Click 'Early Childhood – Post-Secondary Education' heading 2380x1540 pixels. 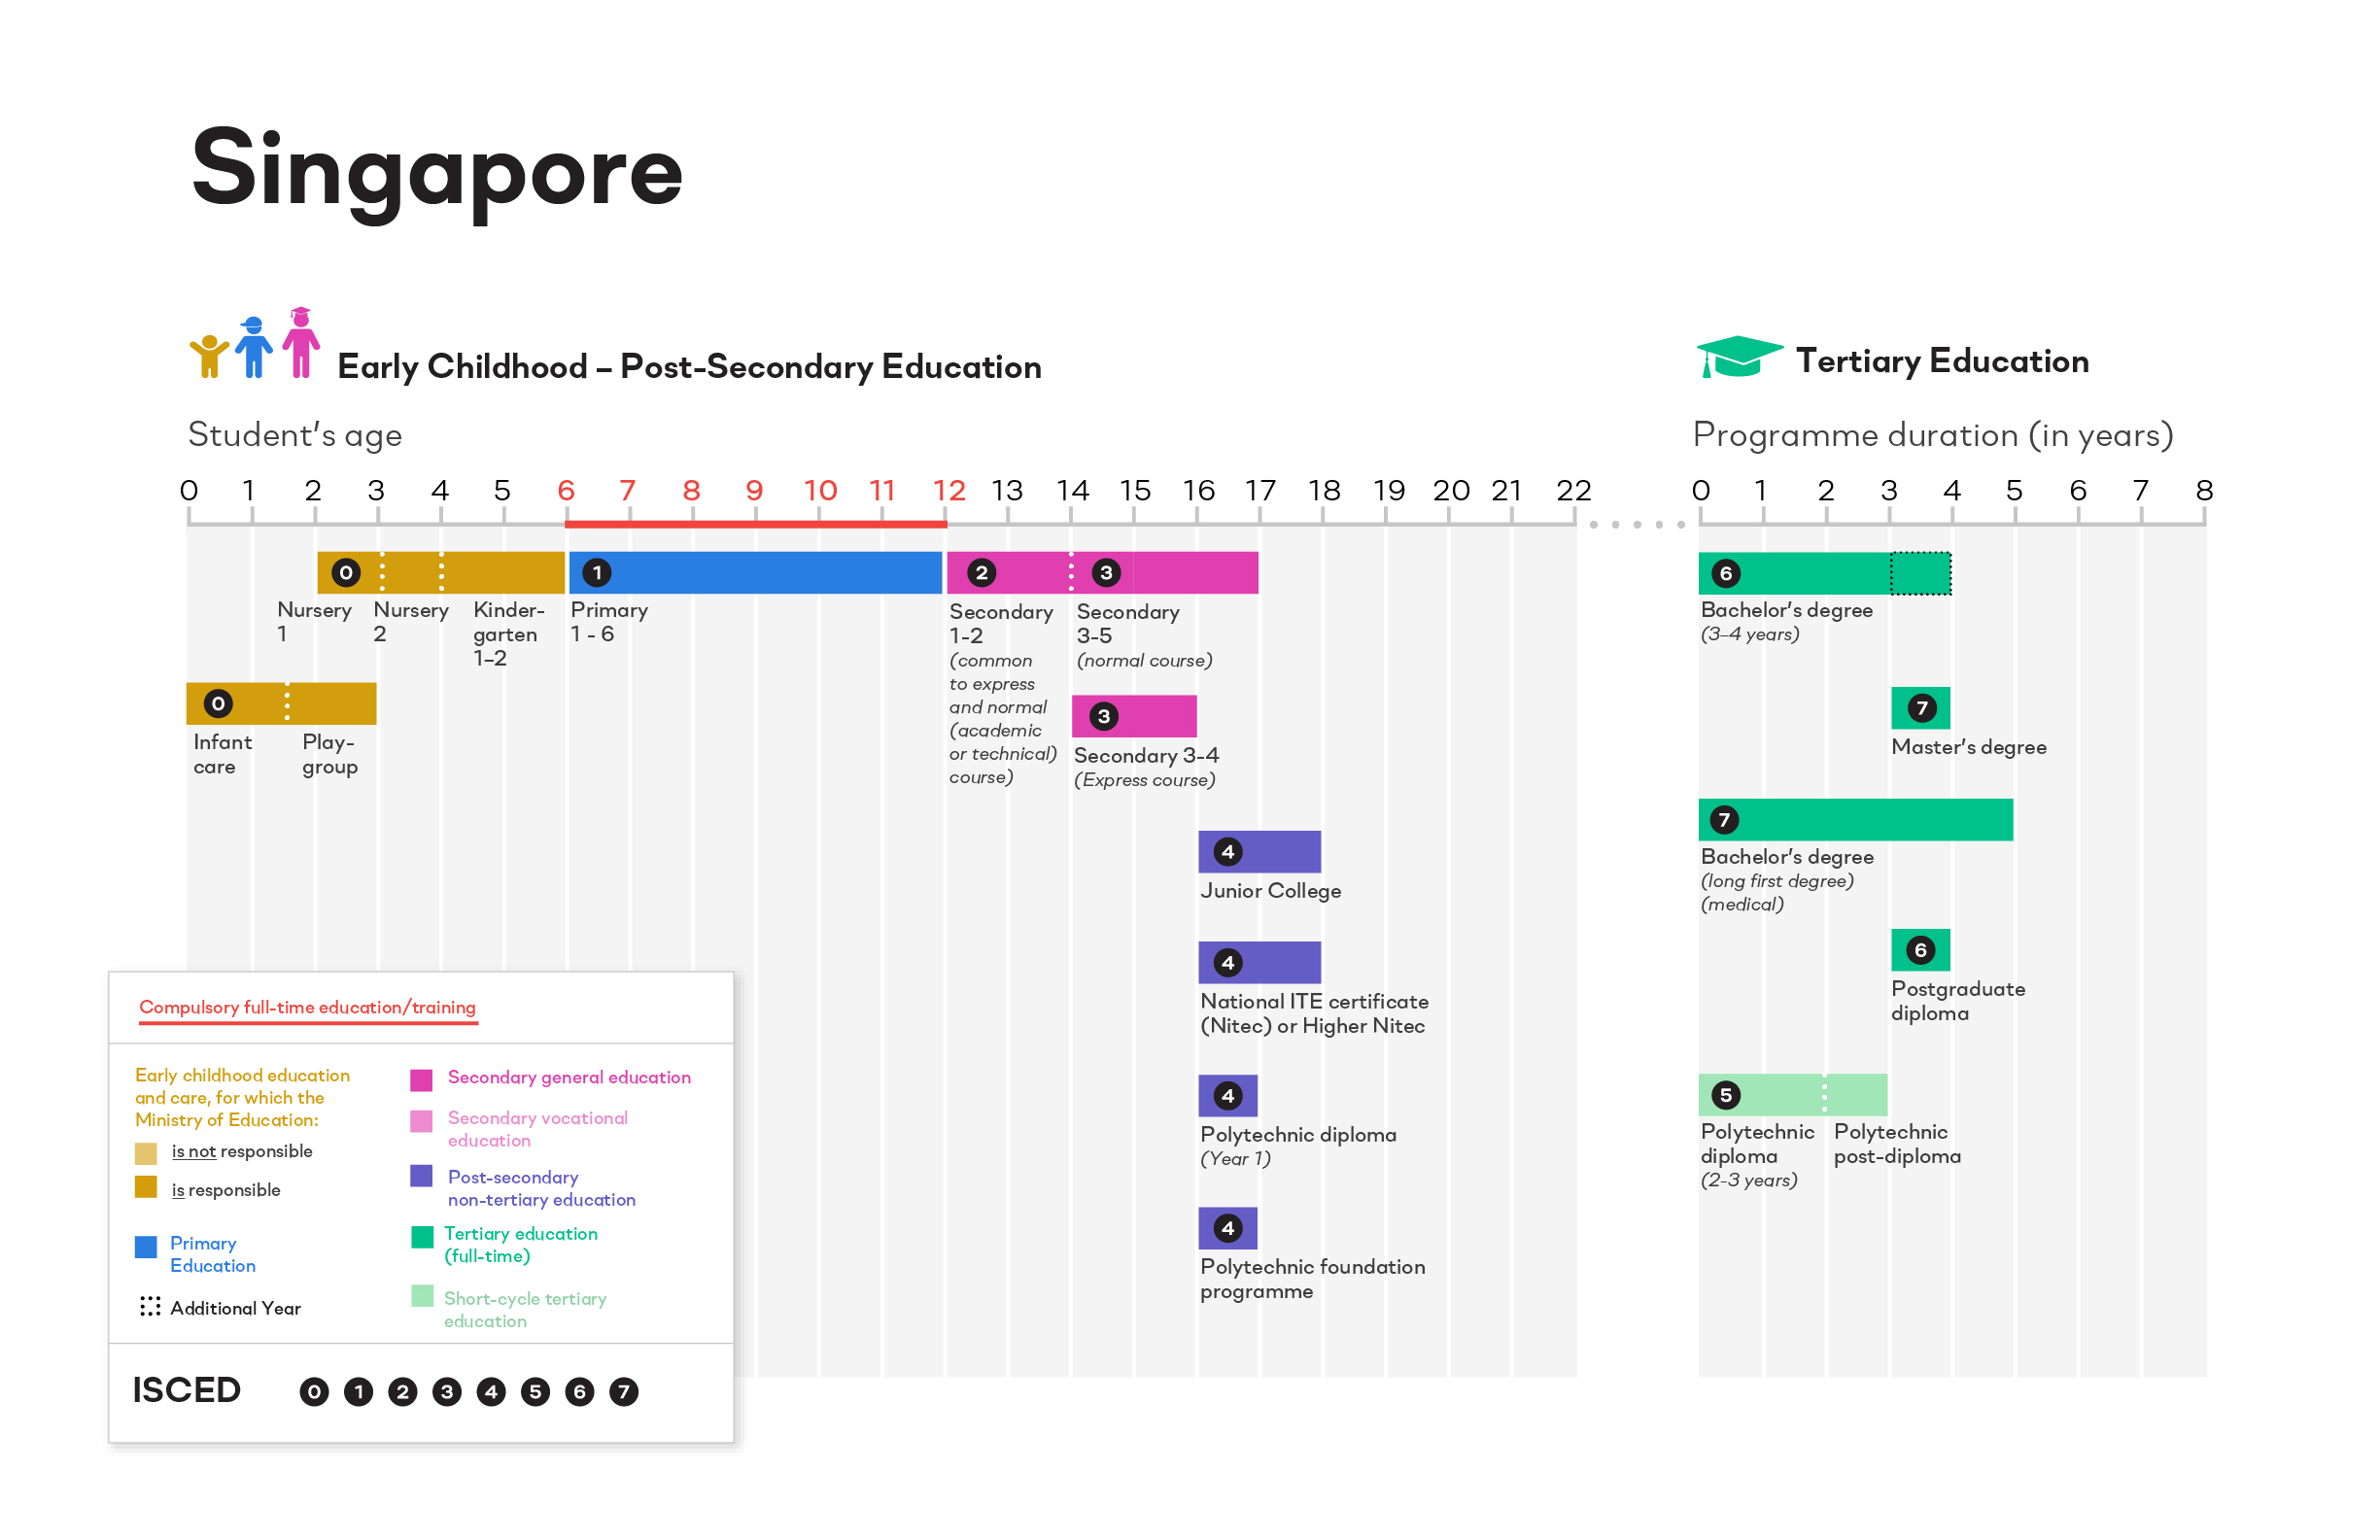pos(689,367)
